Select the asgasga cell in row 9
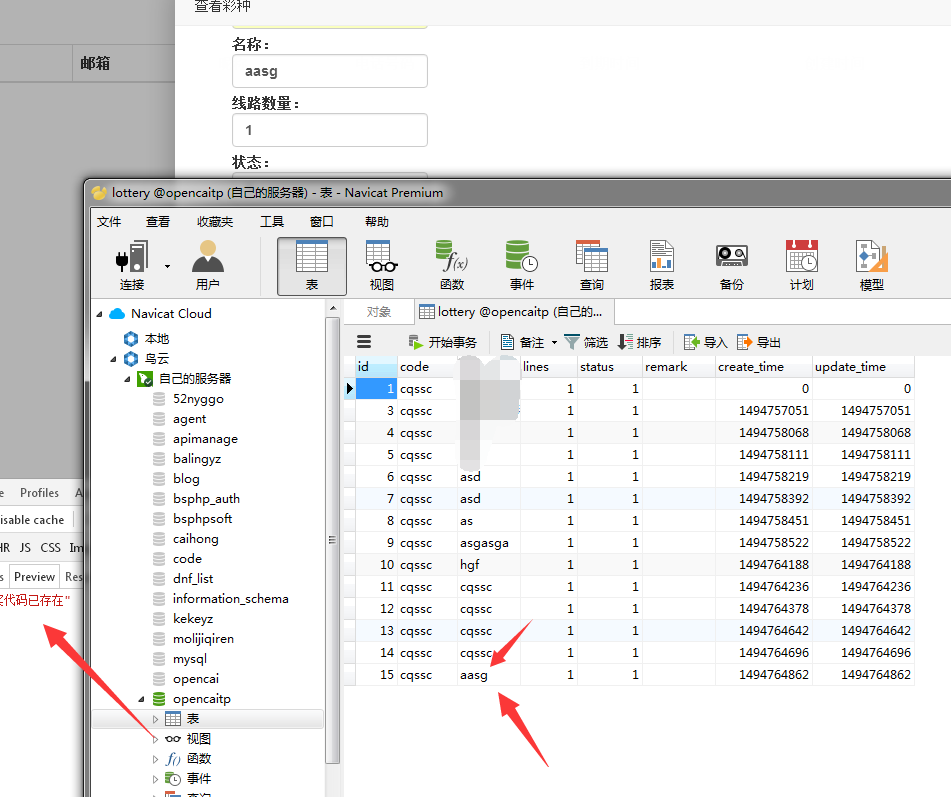Screen dimensions: 951x797 click(x=489, y=542)
